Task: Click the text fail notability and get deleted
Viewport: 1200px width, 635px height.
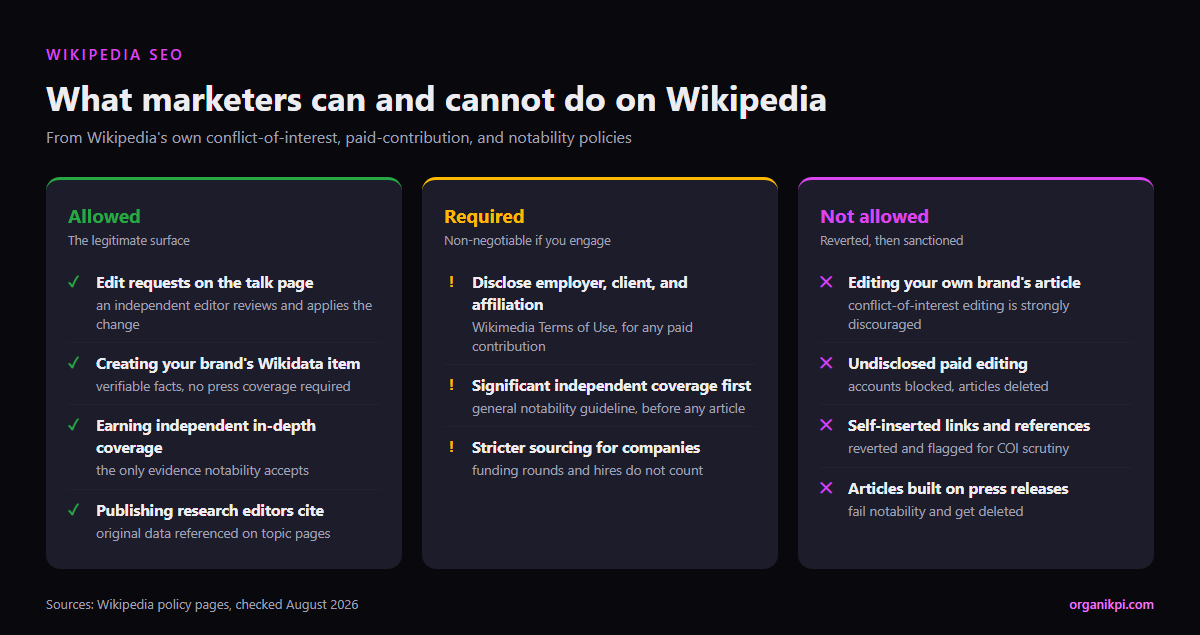Action: pyautogui.click(x=935, y=511)
